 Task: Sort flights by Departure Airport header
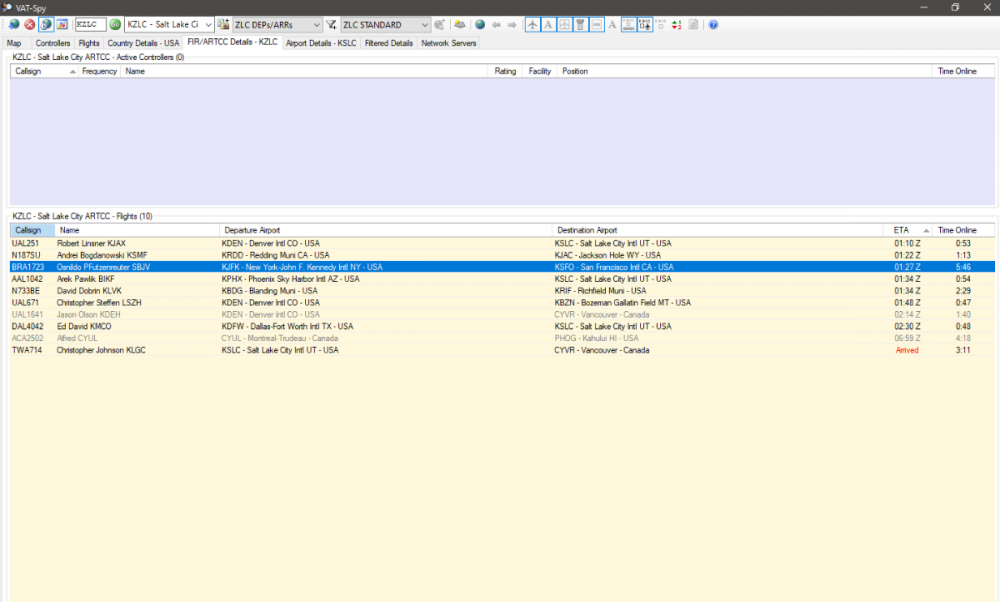click(253, 230)
